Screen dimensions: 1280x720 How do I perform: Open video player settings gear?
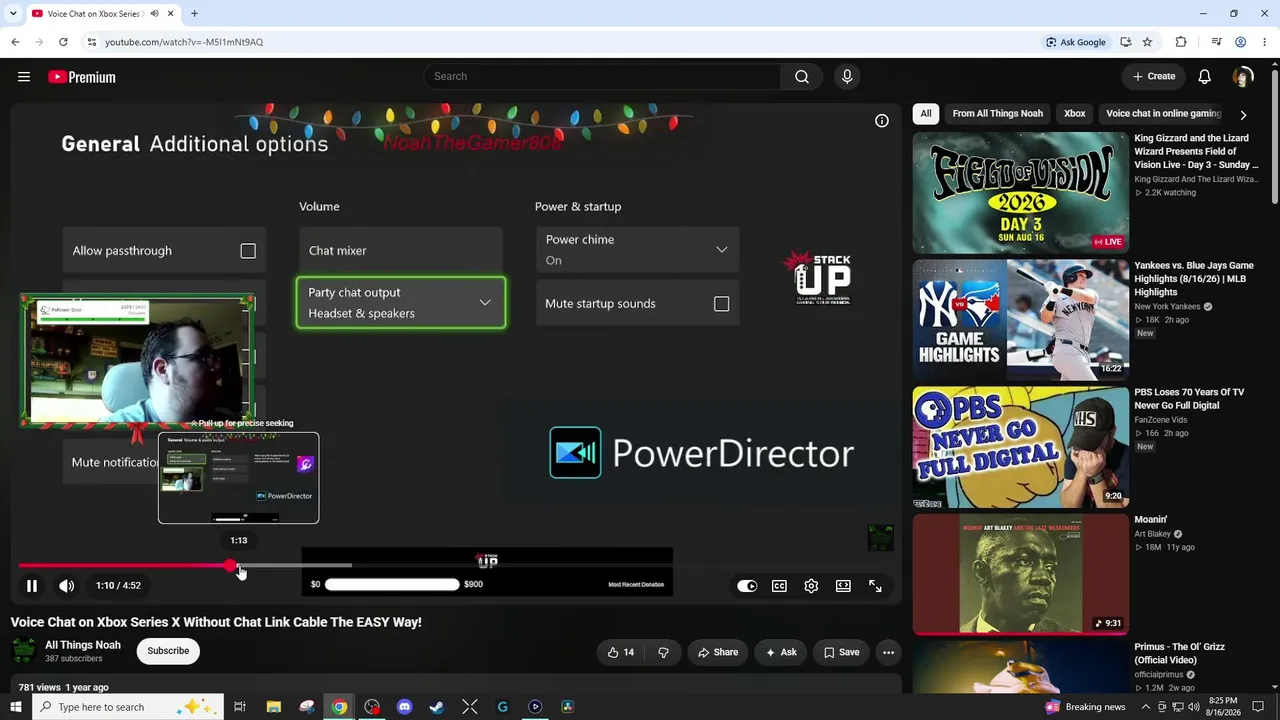[811, 586]
